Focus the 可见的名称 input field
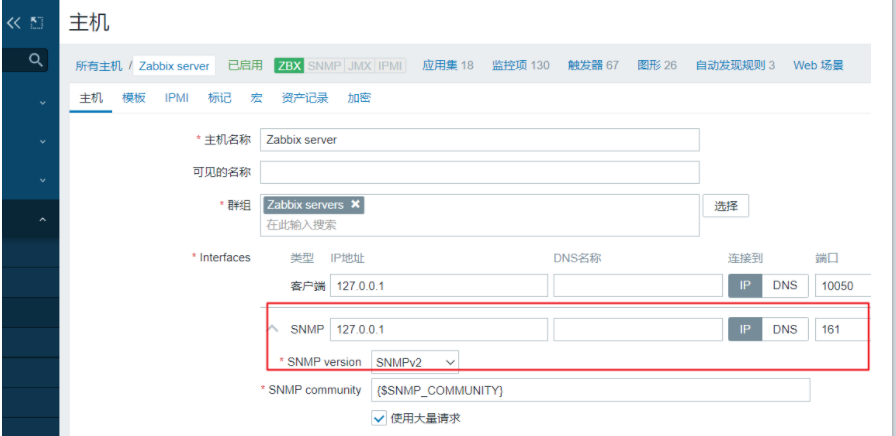Image resolution: width=896 pixels, height=436 pixels. click(479, 173)
